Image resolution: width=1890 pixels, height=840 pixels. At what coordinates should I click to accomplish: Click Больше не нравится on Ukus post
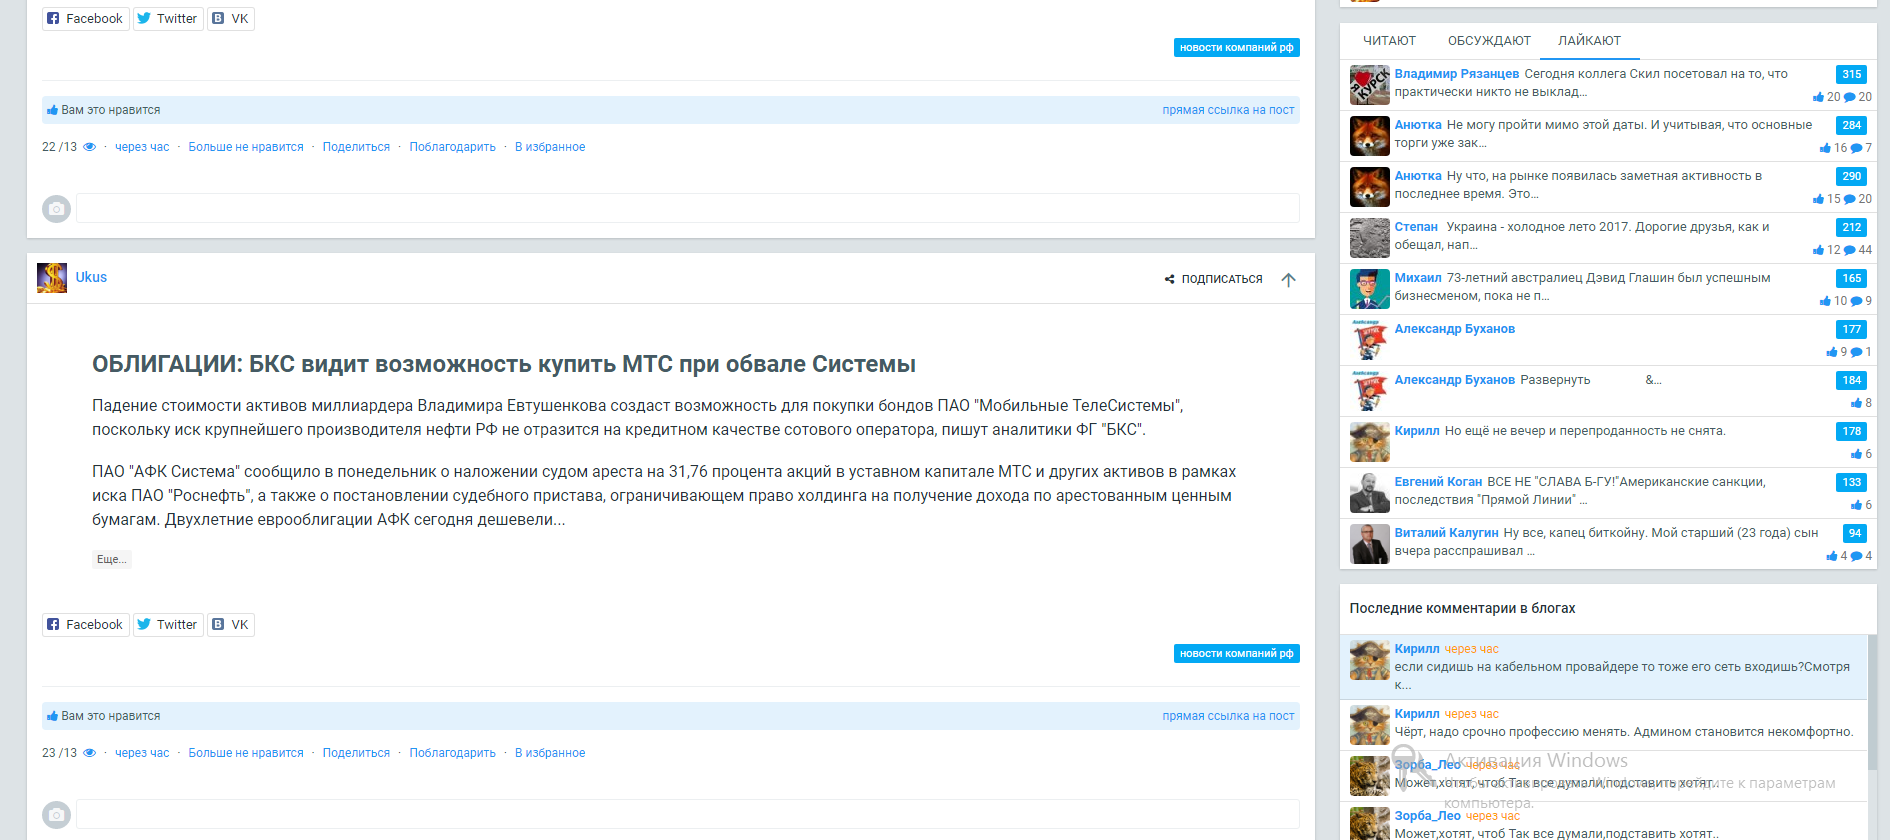tap(246, 753)
